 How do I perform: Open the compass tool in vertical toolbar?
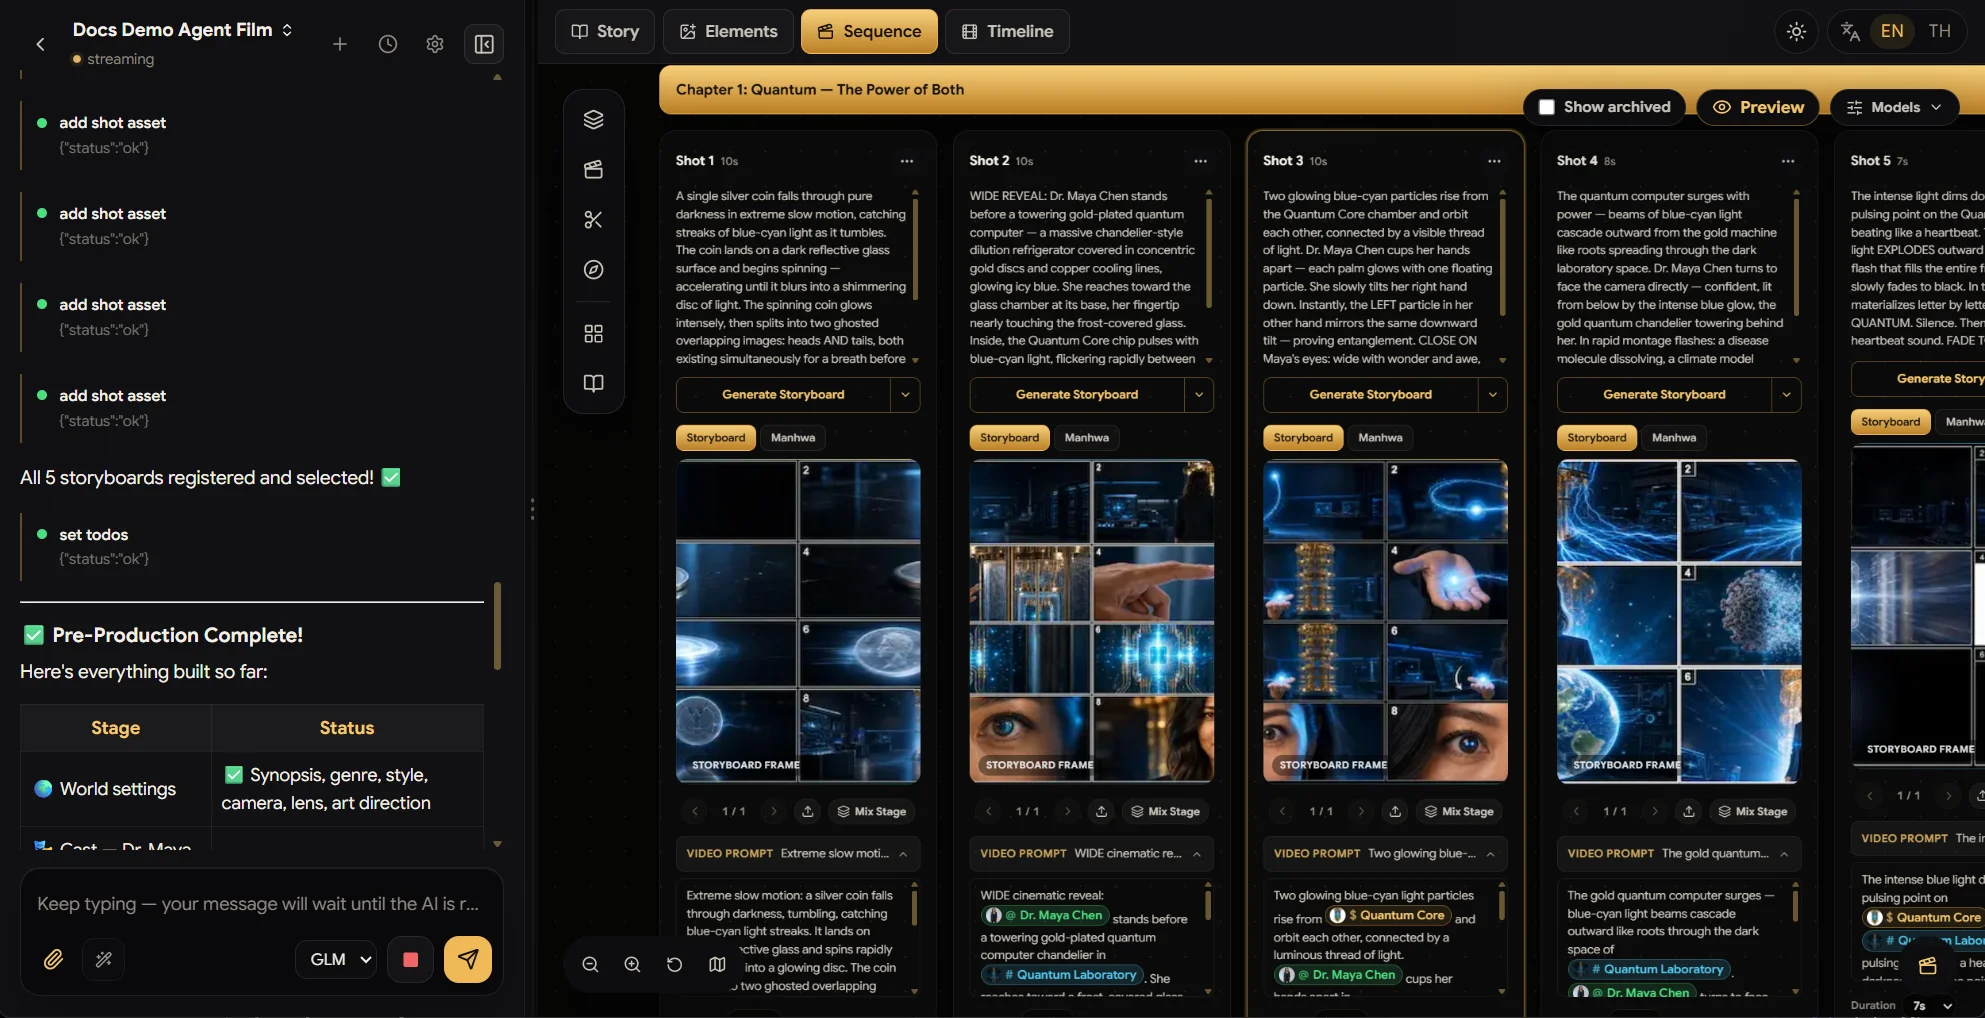click(x=594, y=270)
